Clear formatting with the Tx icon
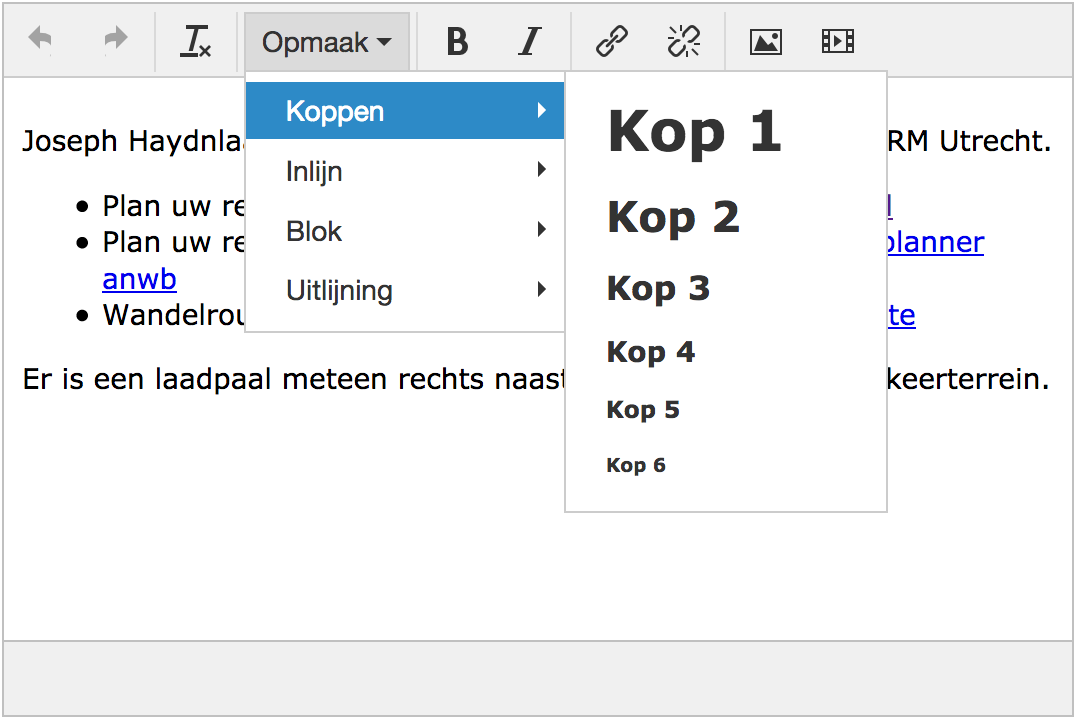 pyautogui.click(x=196, y=41)
